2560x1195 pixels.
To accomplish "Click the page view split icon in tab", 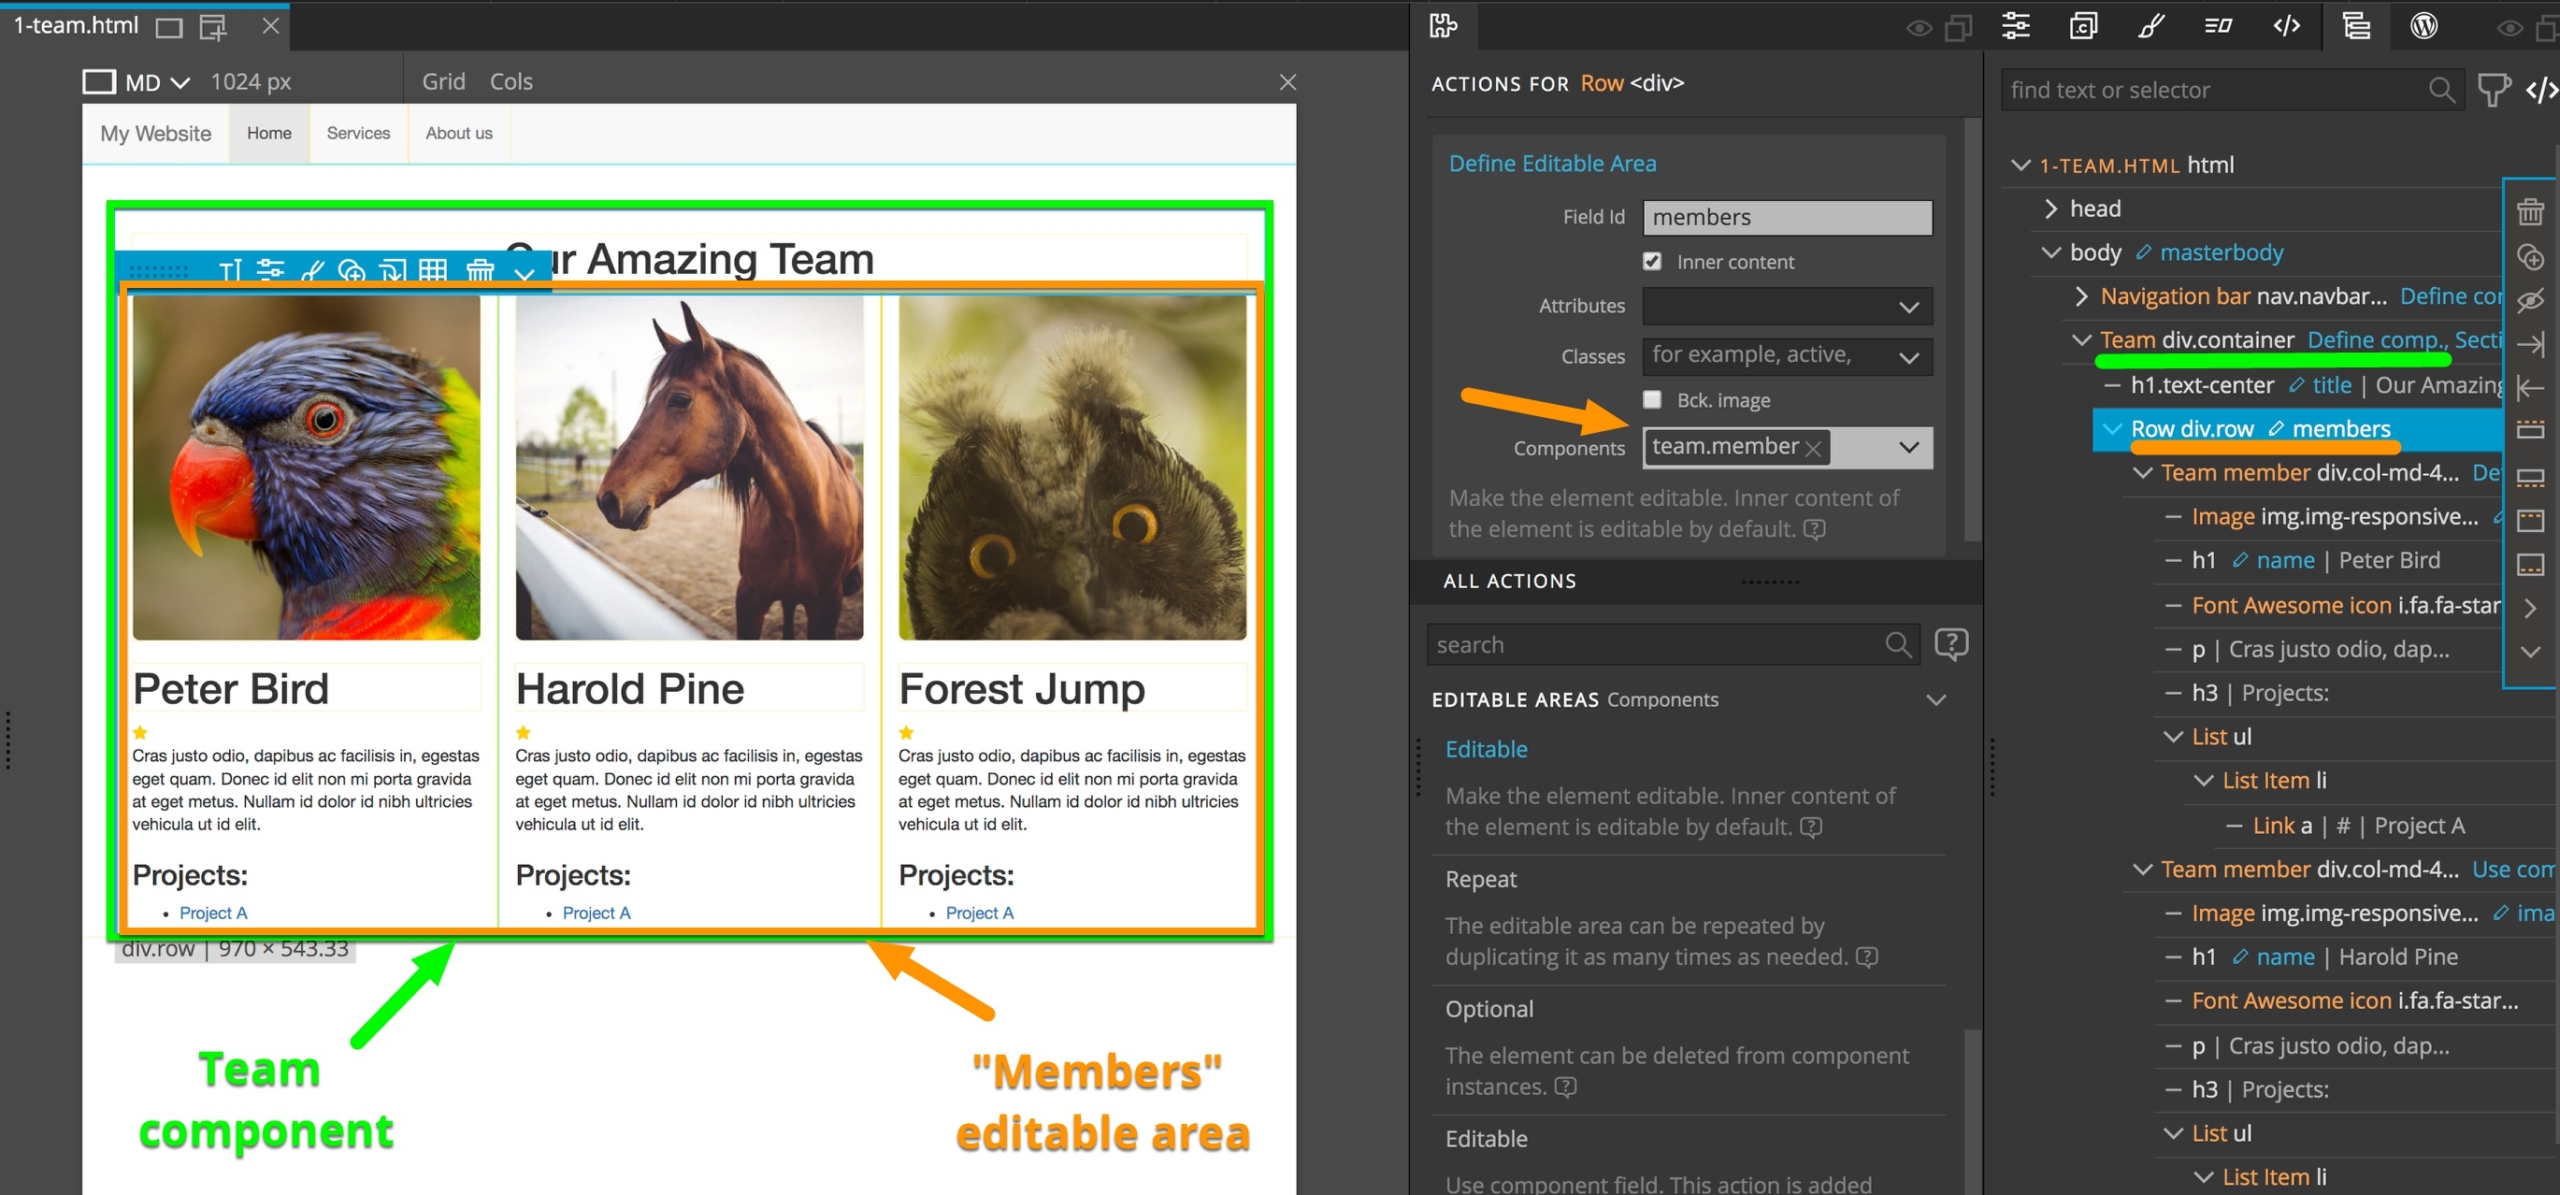I will (213, 26).
